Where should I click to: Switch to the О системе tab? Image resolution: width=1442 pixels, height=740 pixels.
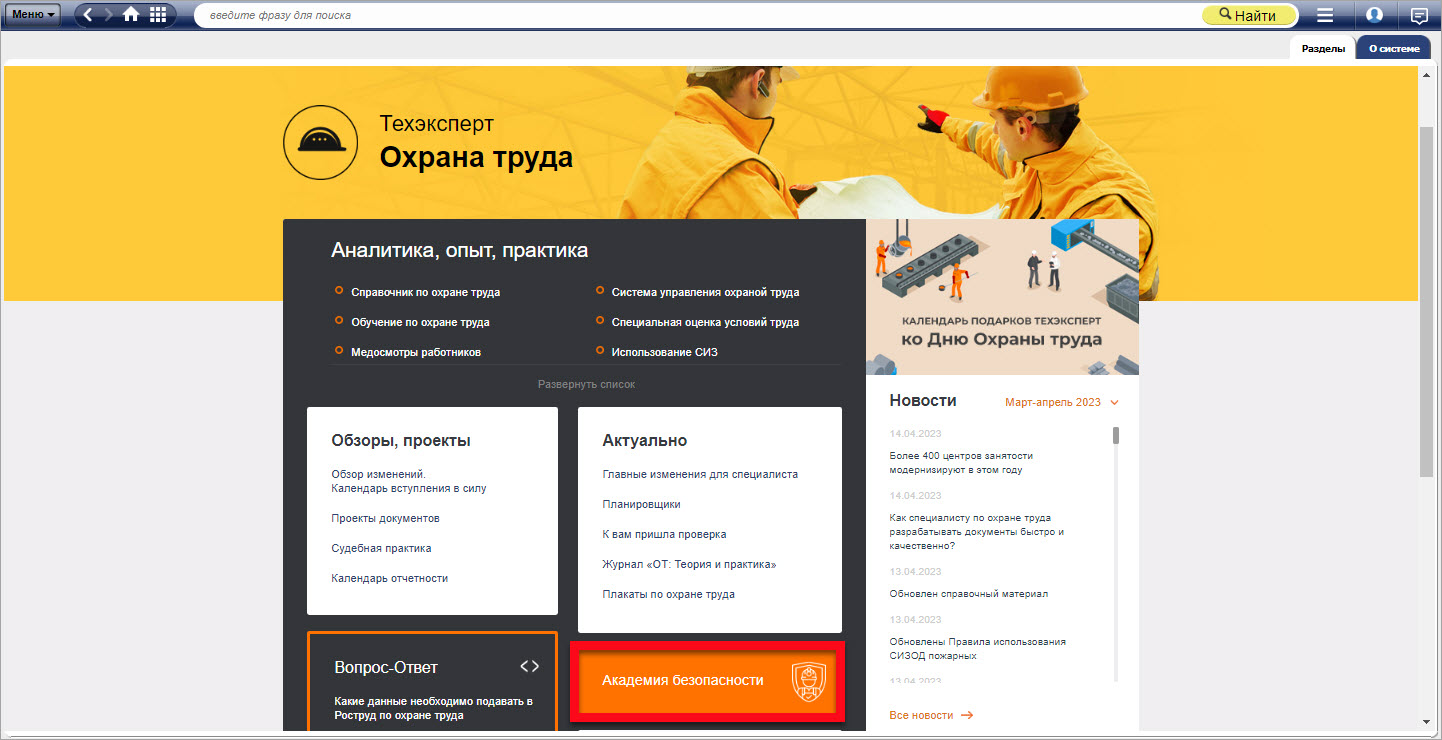pyautogui.click(x=1393, y=48)
